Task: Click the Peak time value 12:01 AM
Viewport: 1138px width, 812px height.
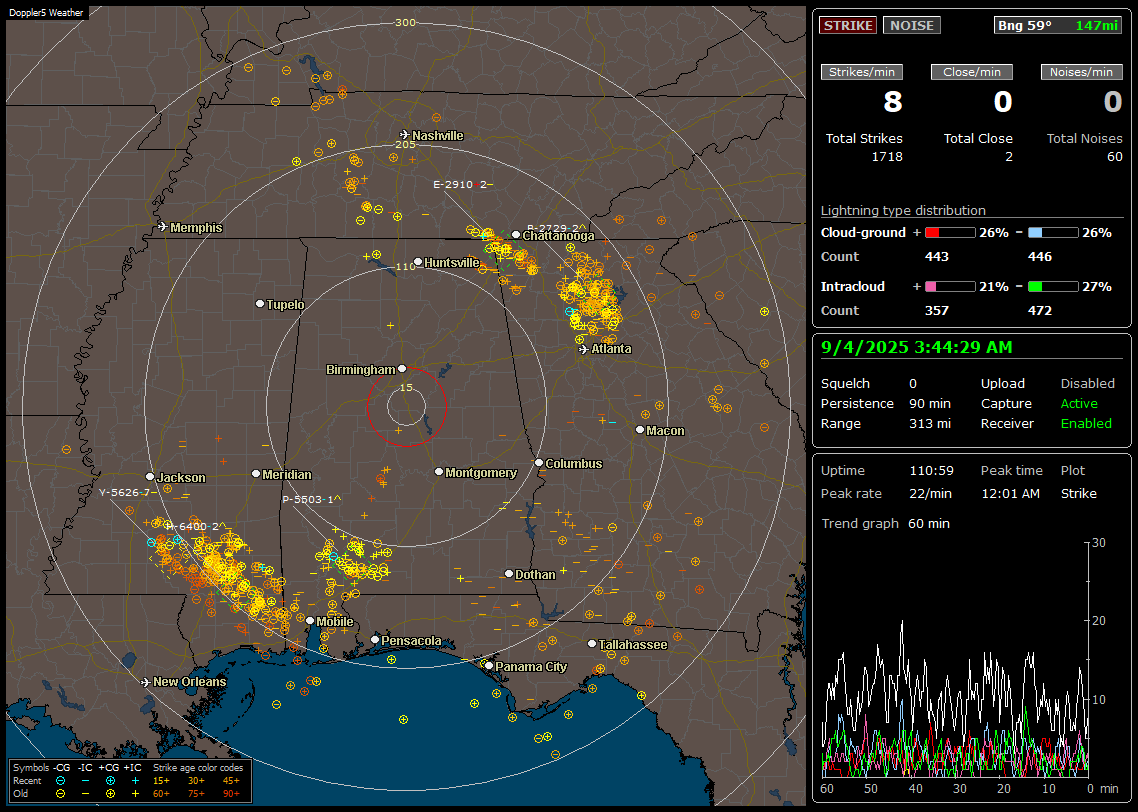Action: click(1010, 493)
